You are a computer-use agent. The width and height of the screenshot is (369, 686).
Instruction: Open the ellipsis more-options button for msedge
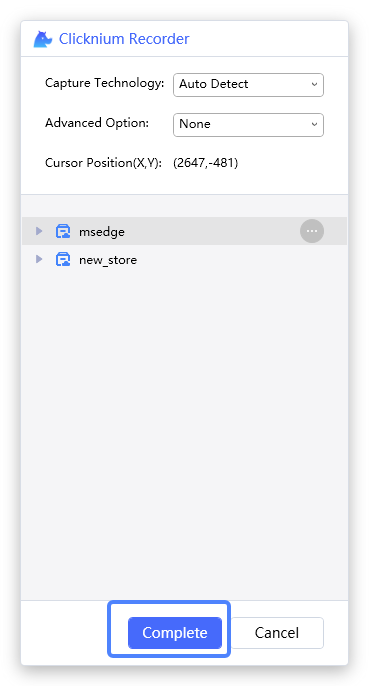pyautogui.click(x=312, y=231)
